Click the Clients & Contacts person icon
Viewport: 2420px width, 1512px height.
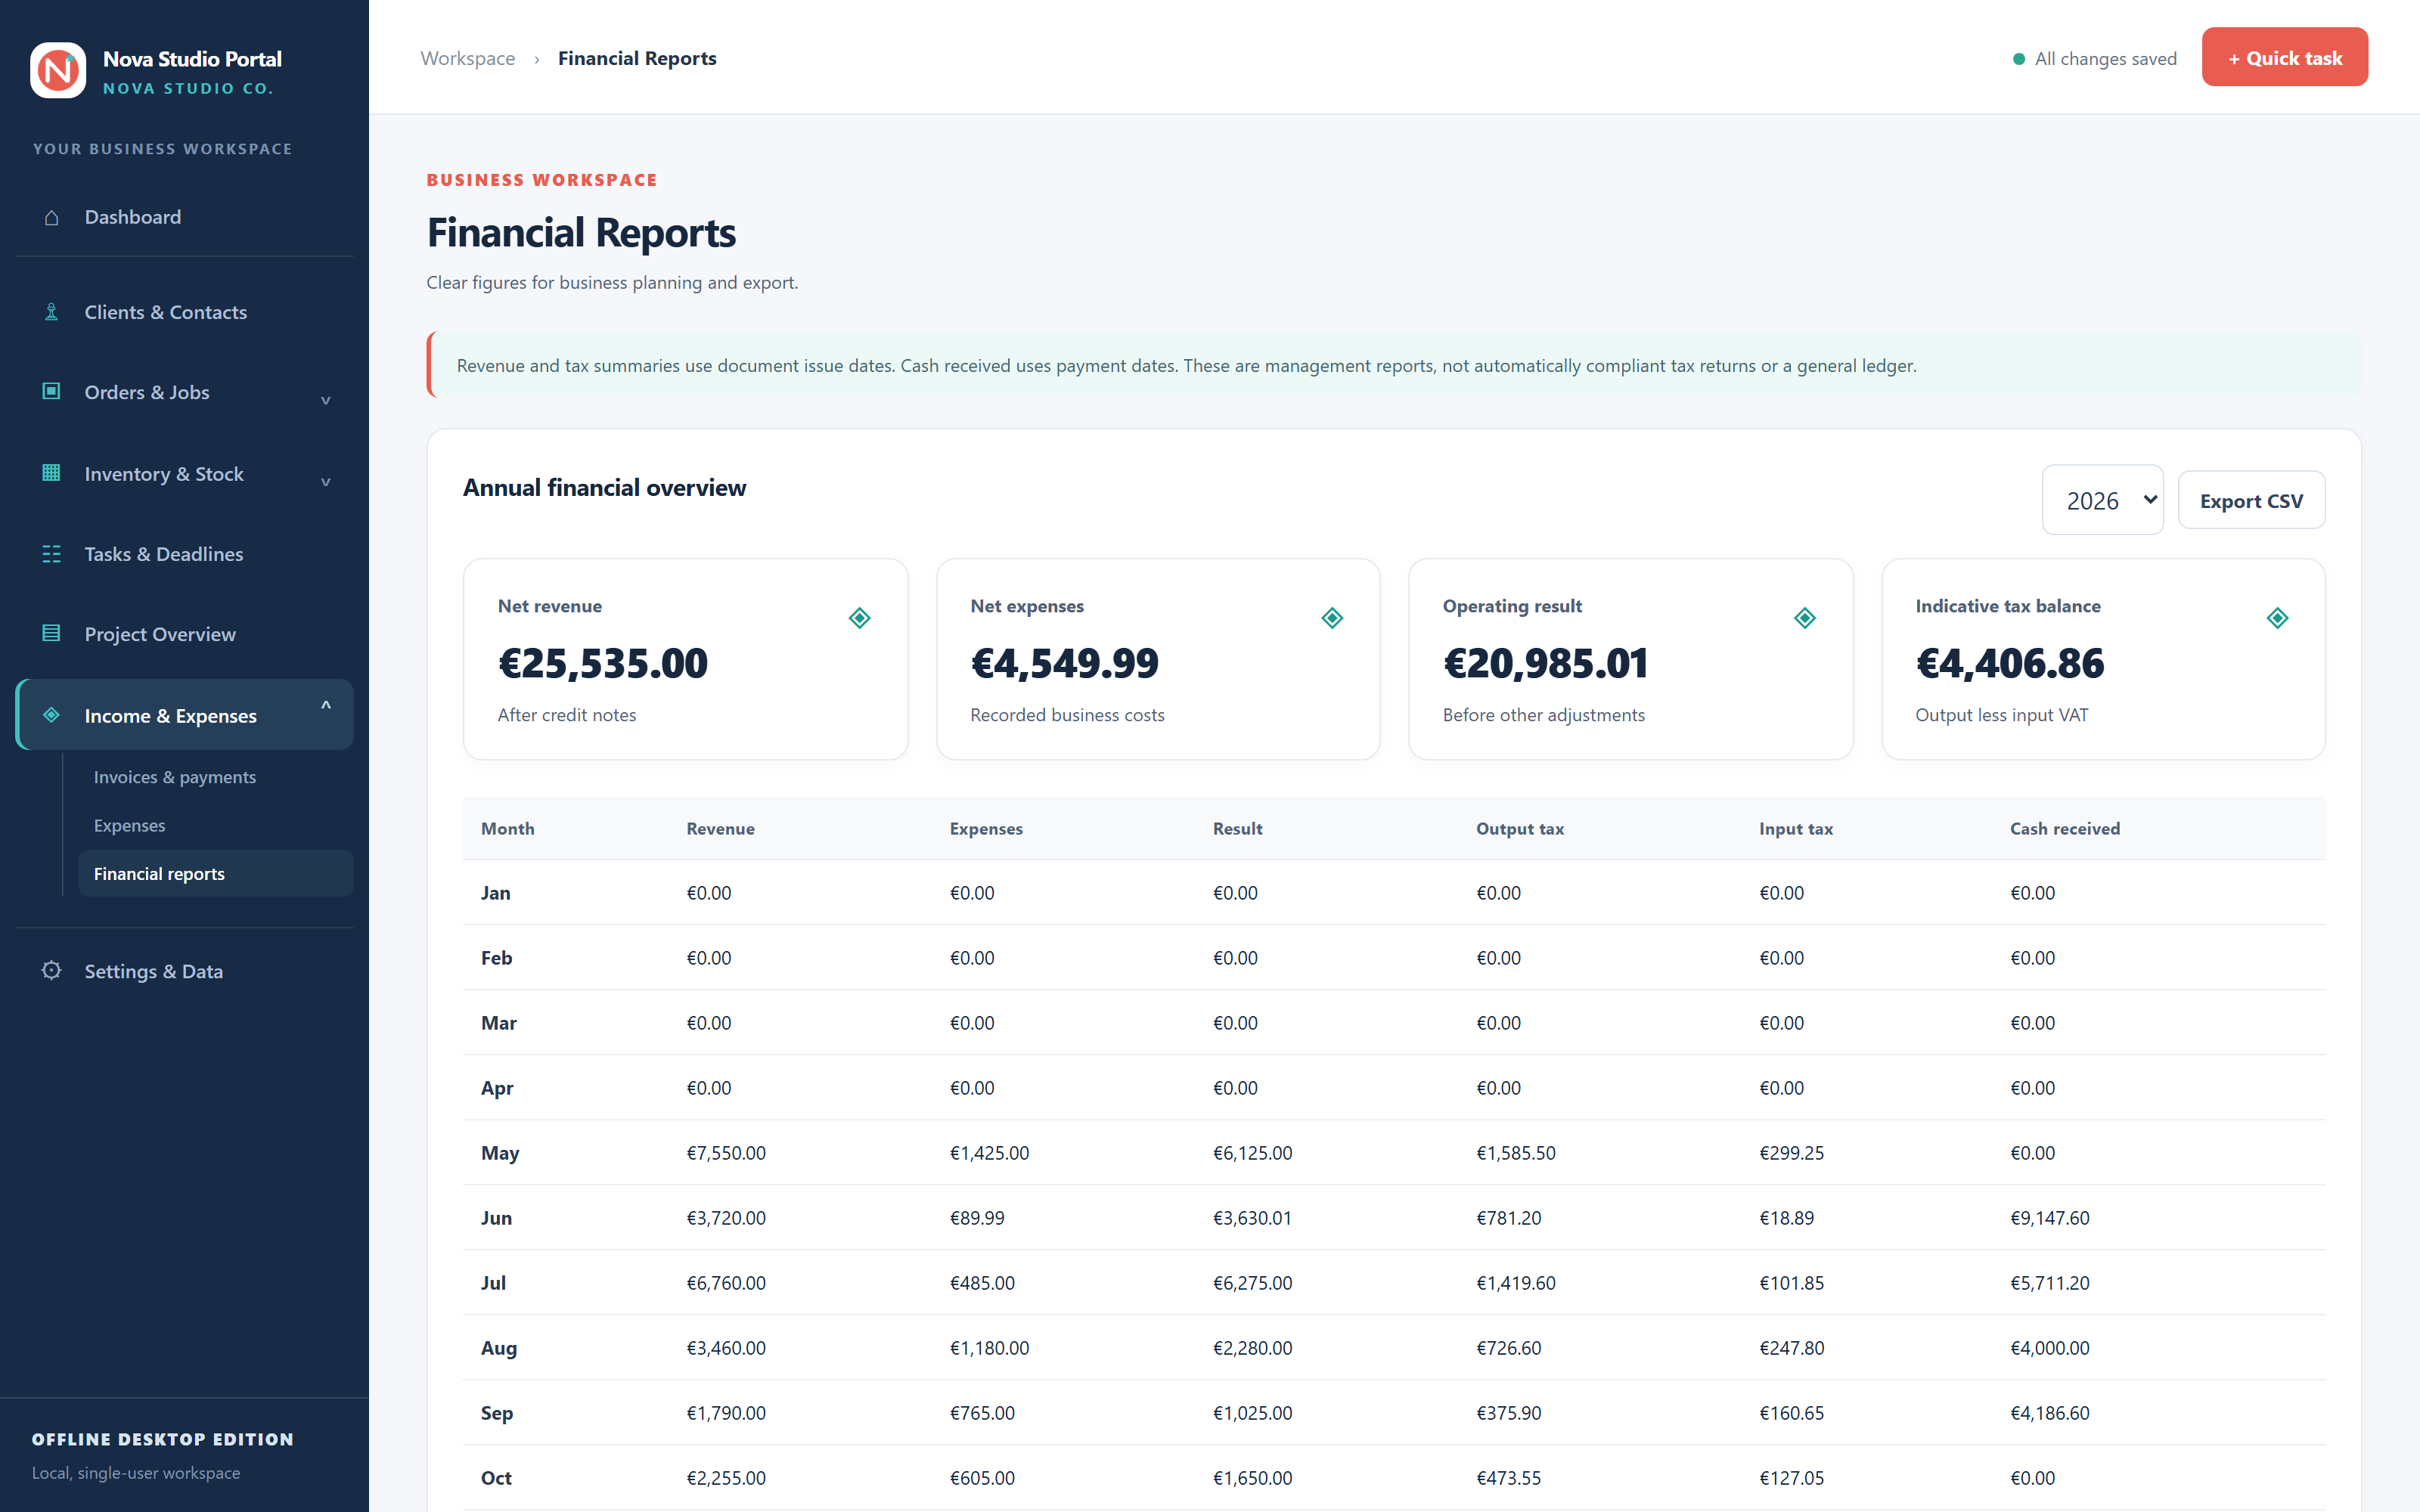[x=51, y=312]
